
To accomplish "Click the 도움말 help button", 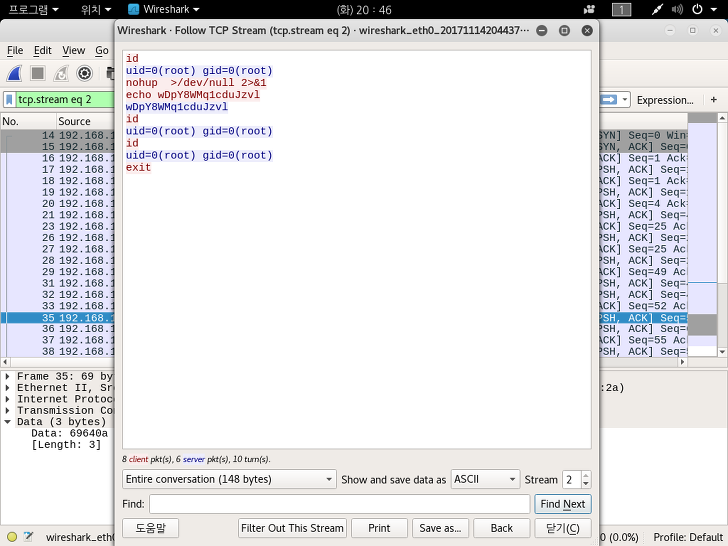I will 150,528.
